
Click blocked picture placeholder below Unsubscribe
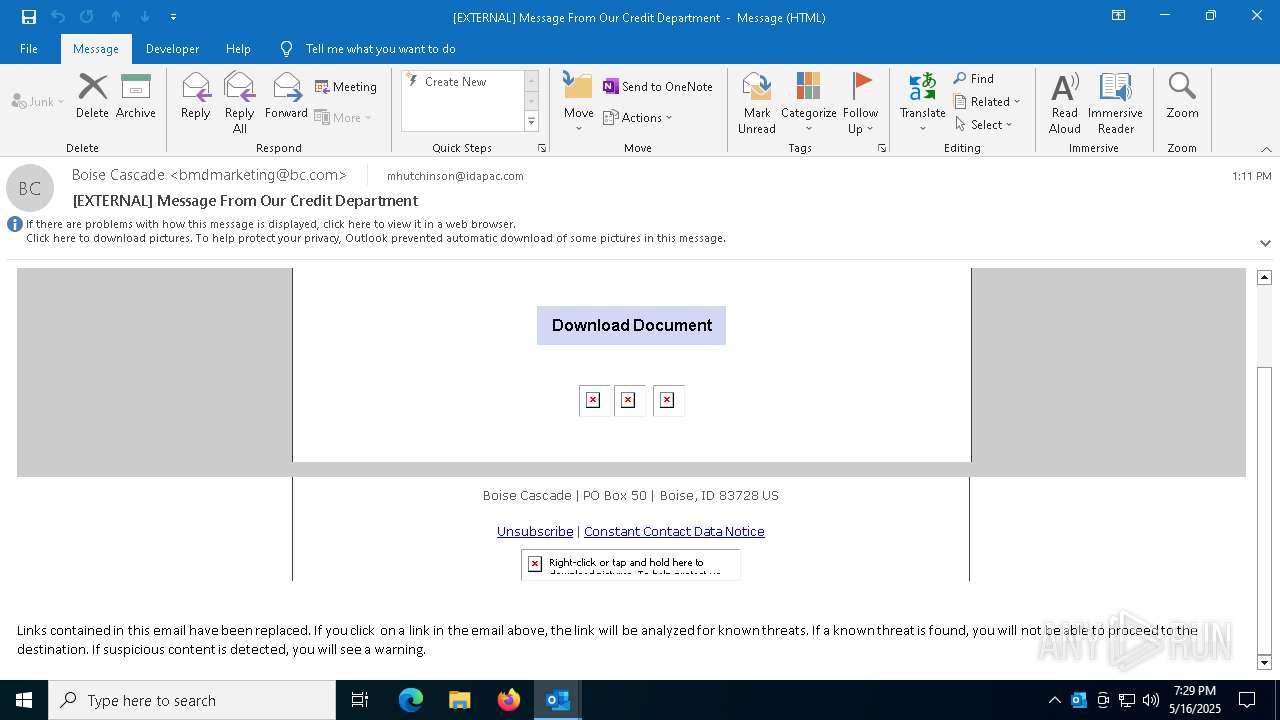tap(630, 565)
